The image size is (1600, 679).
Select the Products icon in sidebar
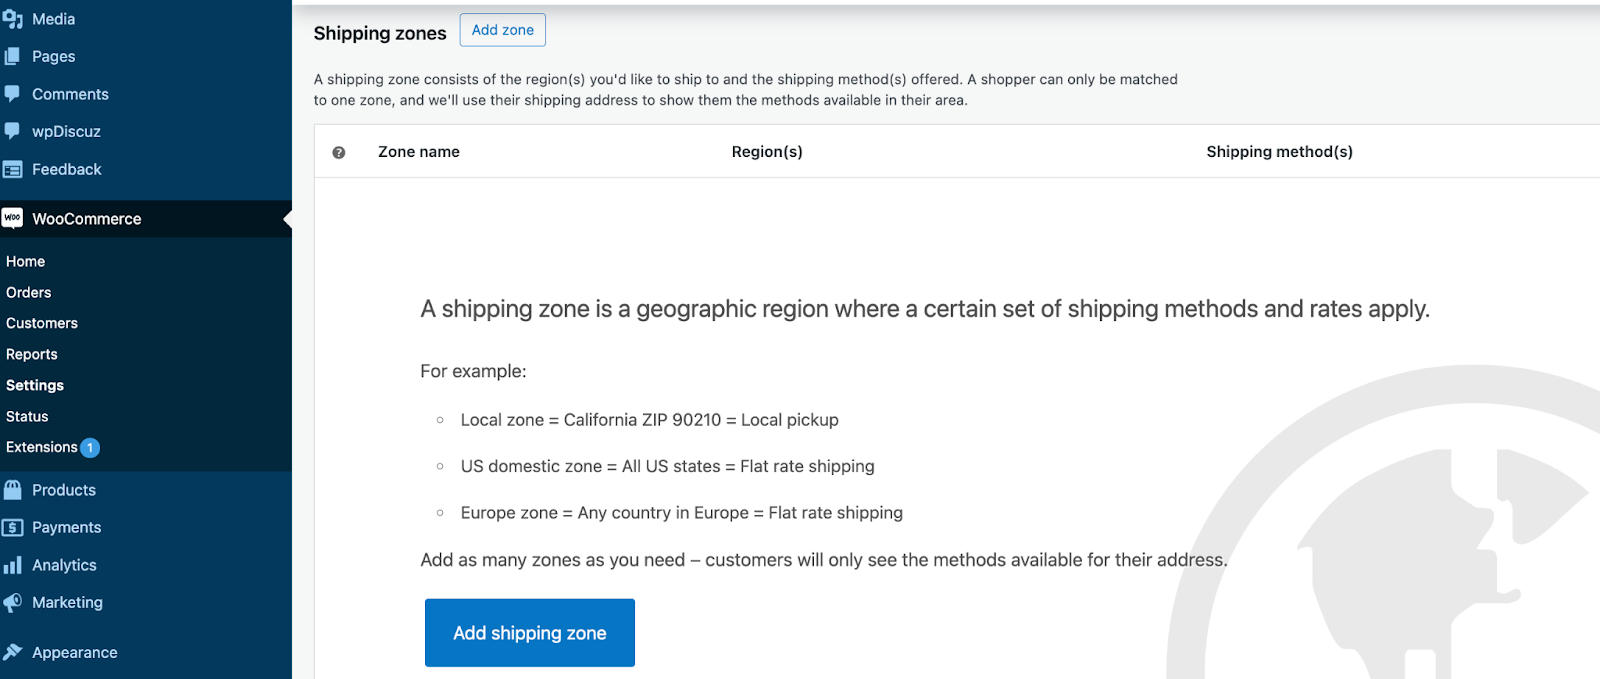[13, 489]
